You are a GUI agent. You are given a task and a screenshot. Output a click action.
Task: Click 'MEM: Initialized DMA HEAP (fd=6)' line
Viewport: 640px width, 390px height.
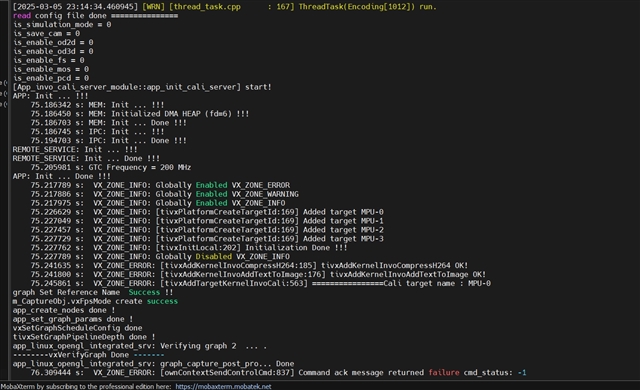[140, 114]
